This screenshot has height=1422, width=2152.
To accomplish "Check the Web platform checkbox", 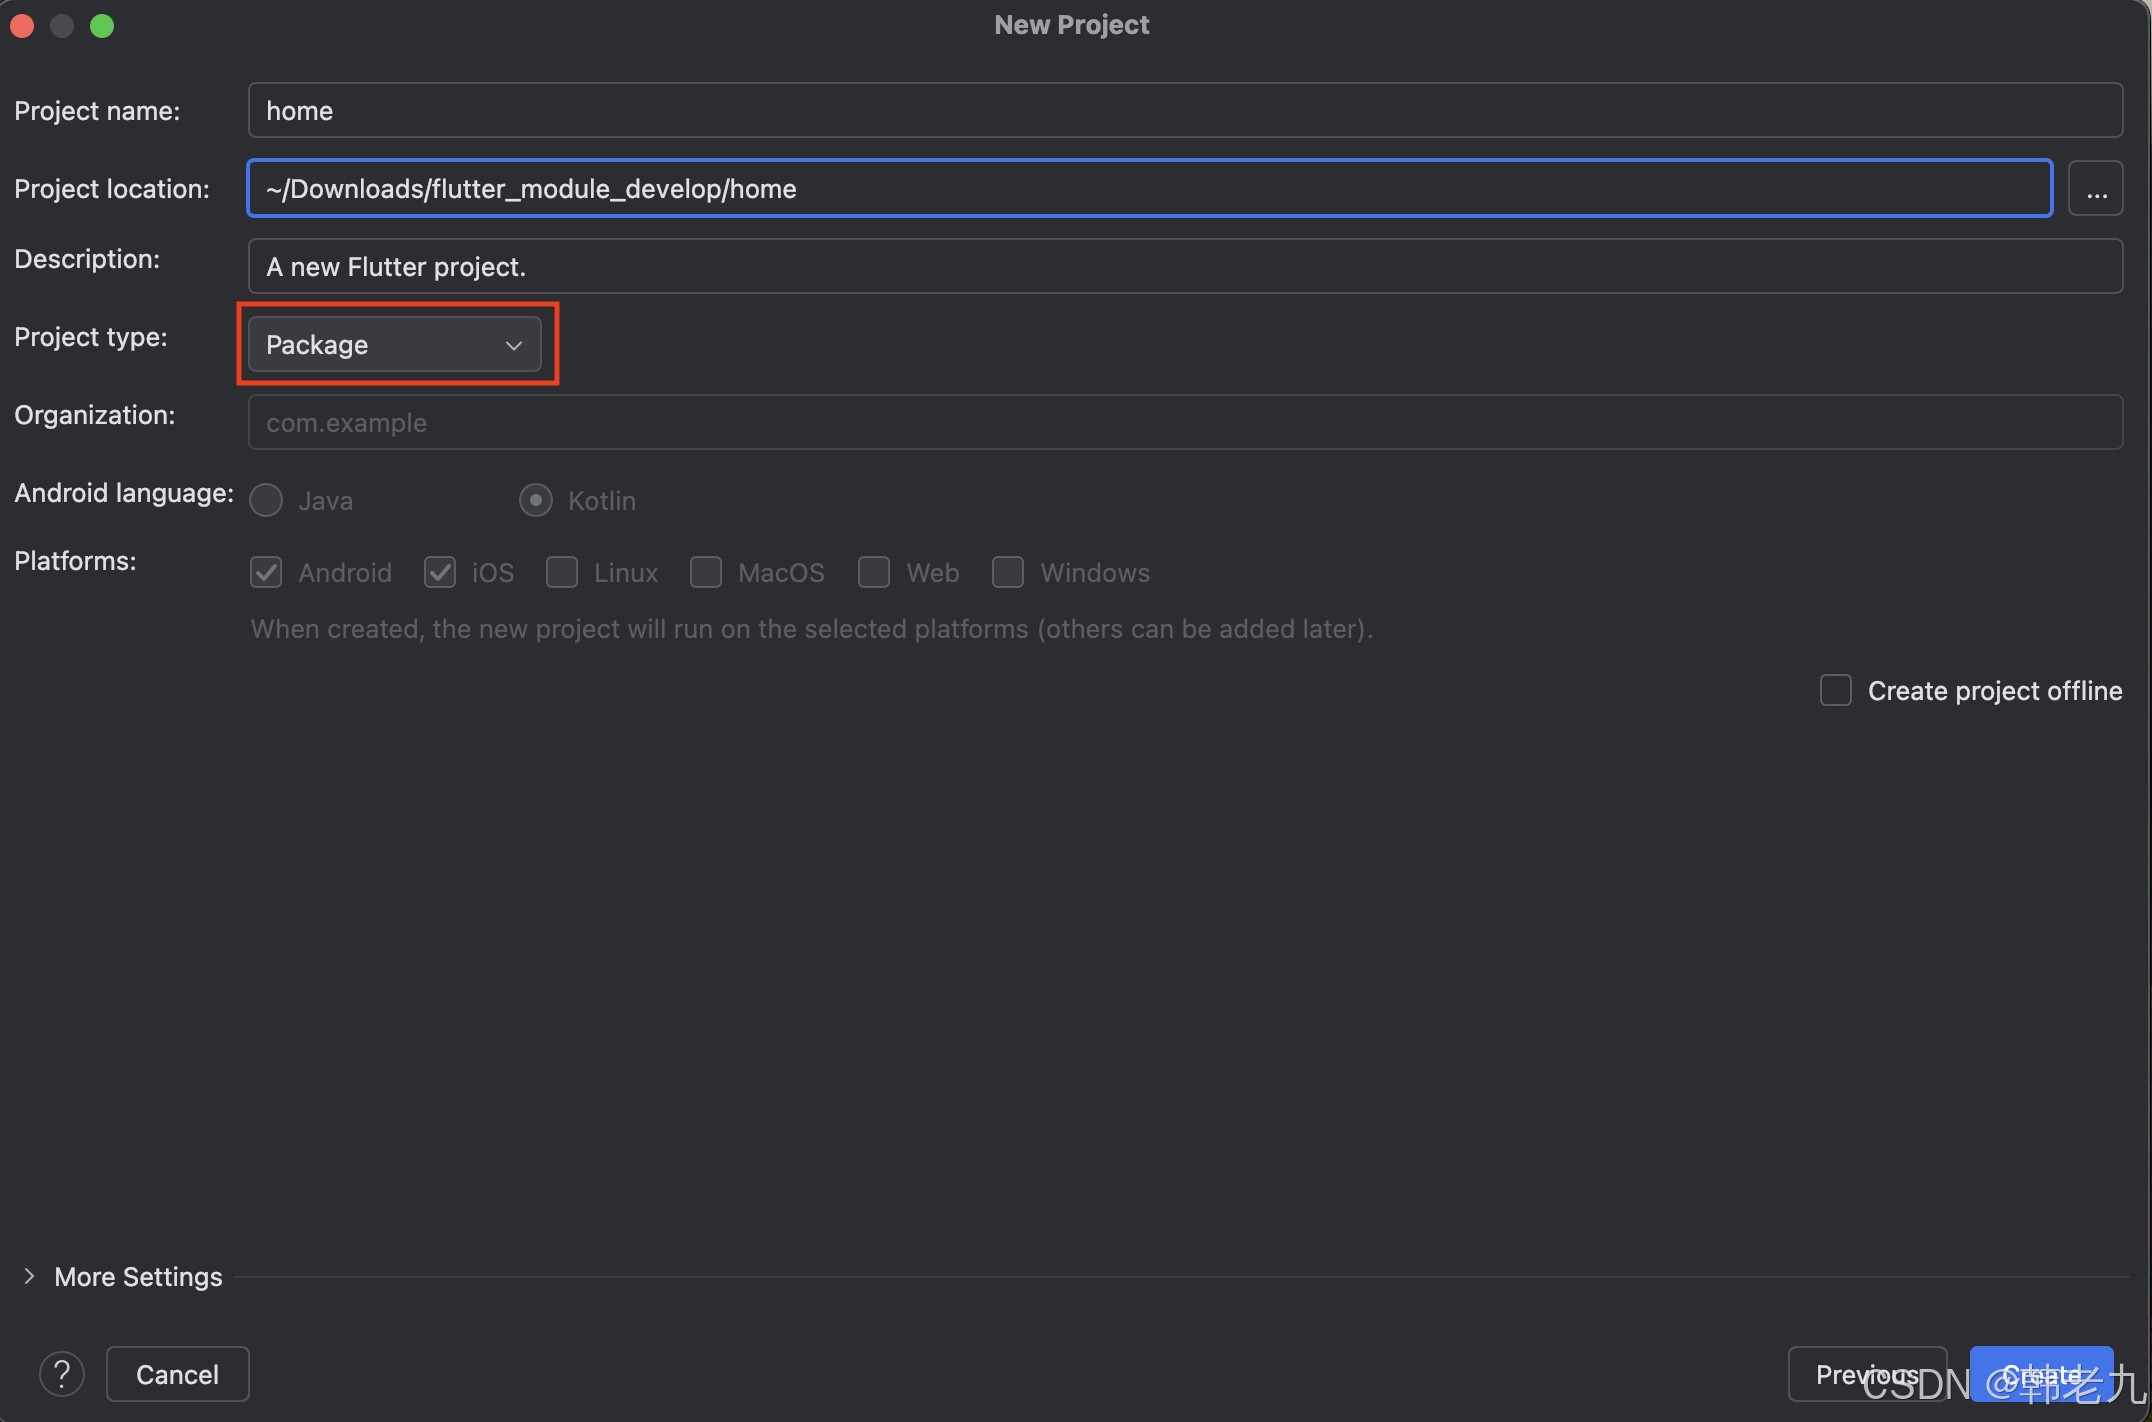I will pos(874,572).
